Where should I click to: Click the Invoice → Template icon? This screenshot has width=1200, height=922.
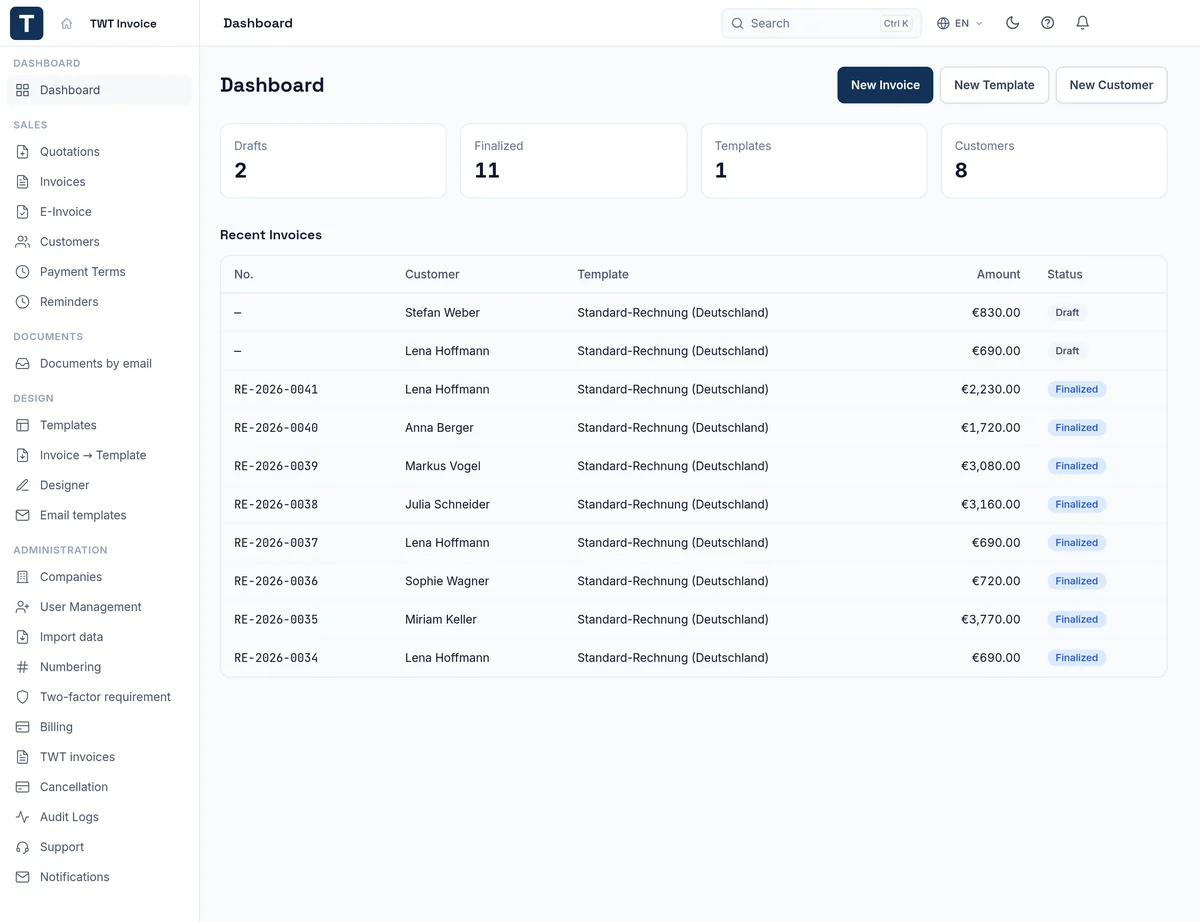pyautogui.click(x=23, y=455)
